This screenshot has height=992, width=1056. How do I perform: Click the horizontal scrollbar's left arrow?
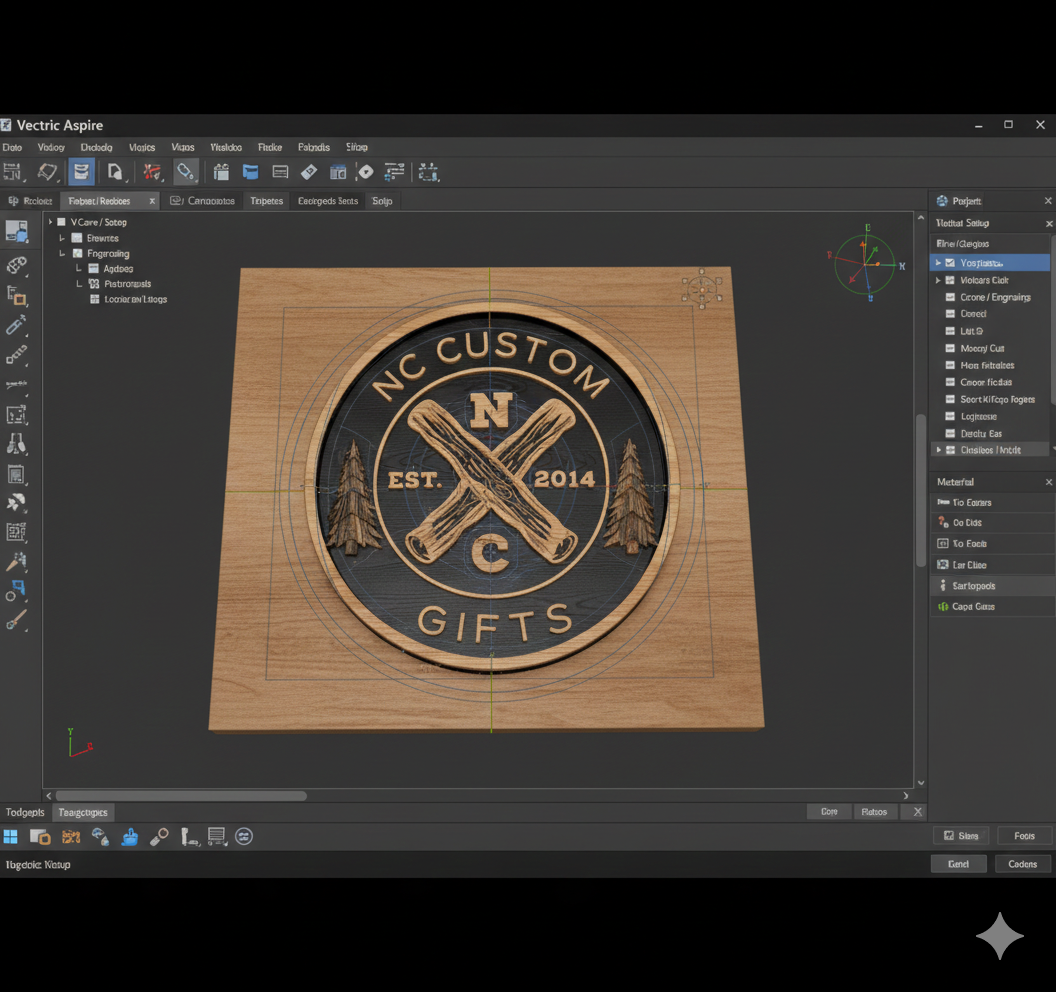[49, 796]
